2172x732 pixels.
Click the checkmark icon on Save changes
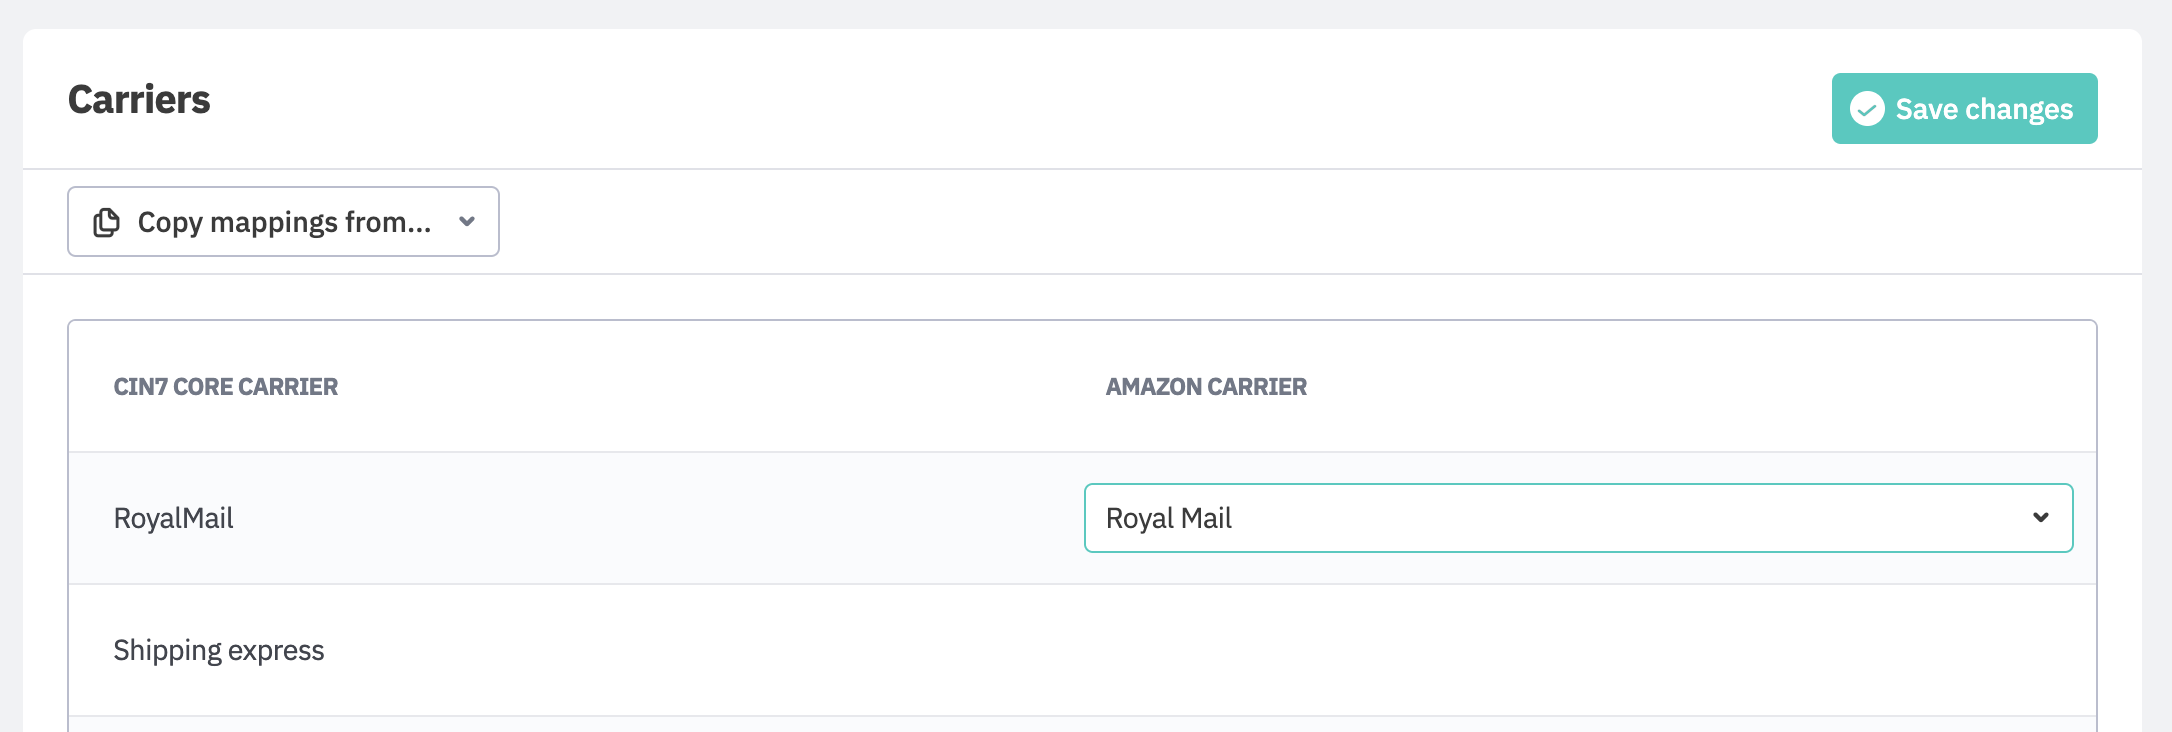[1867, 109]
